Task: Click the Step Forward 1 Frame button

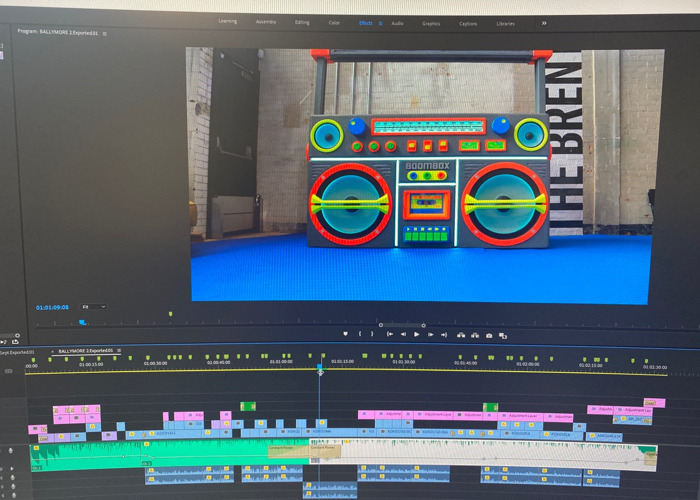Action: (x=431, y=335)
